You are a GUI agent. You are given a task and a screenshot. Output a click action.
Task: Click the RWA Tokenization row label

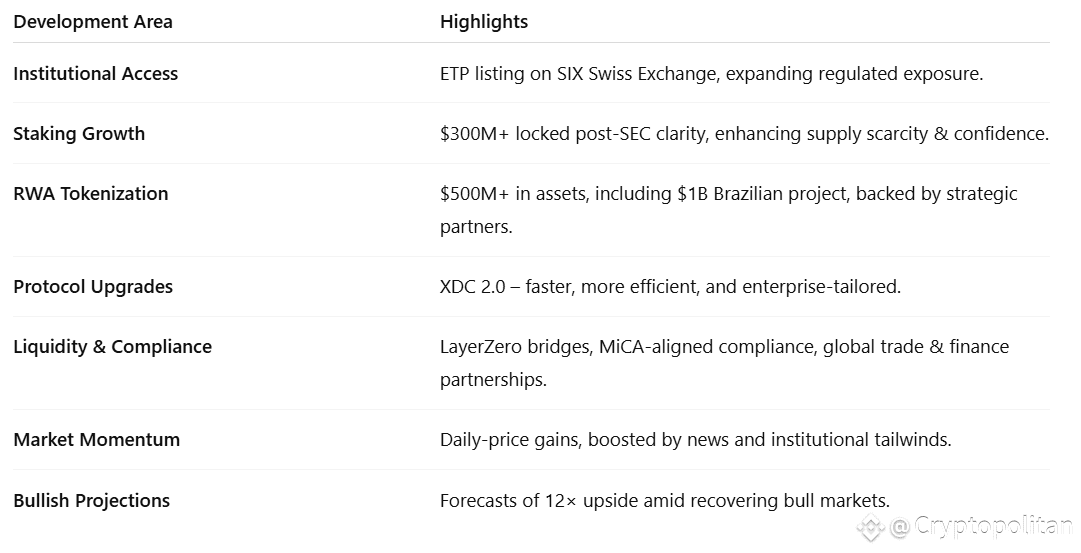tap(91, 194)
